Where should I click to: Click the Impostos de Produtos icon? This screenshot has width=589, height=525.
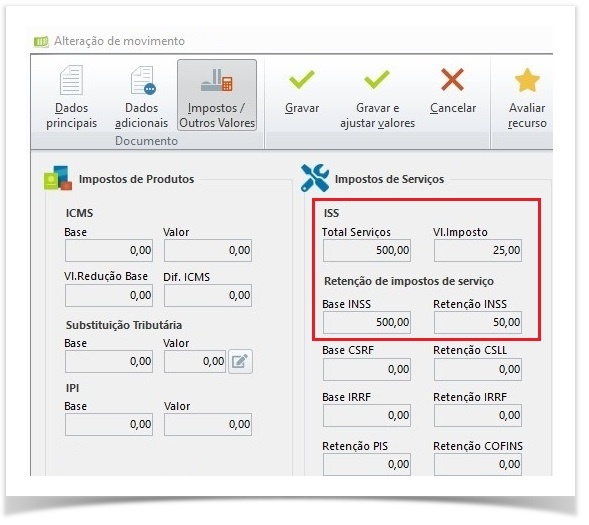click(x=58, y=178)
